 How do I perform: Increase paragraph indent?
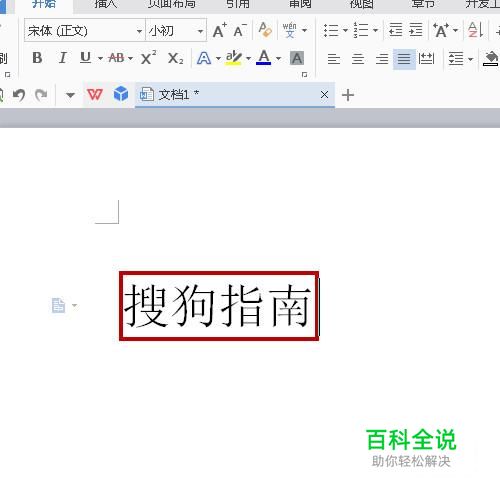click(x=416, y=30)
